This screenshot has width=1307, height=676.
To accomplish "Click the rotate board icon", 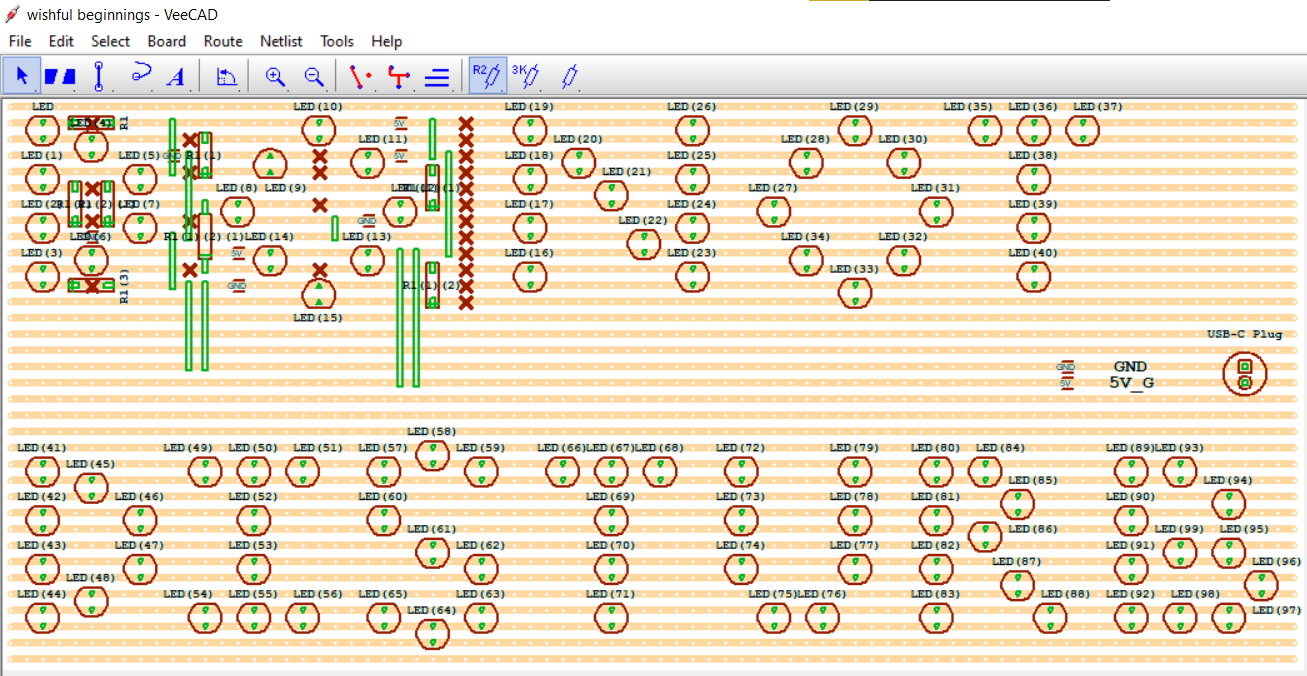I will (x=227, y=76).
